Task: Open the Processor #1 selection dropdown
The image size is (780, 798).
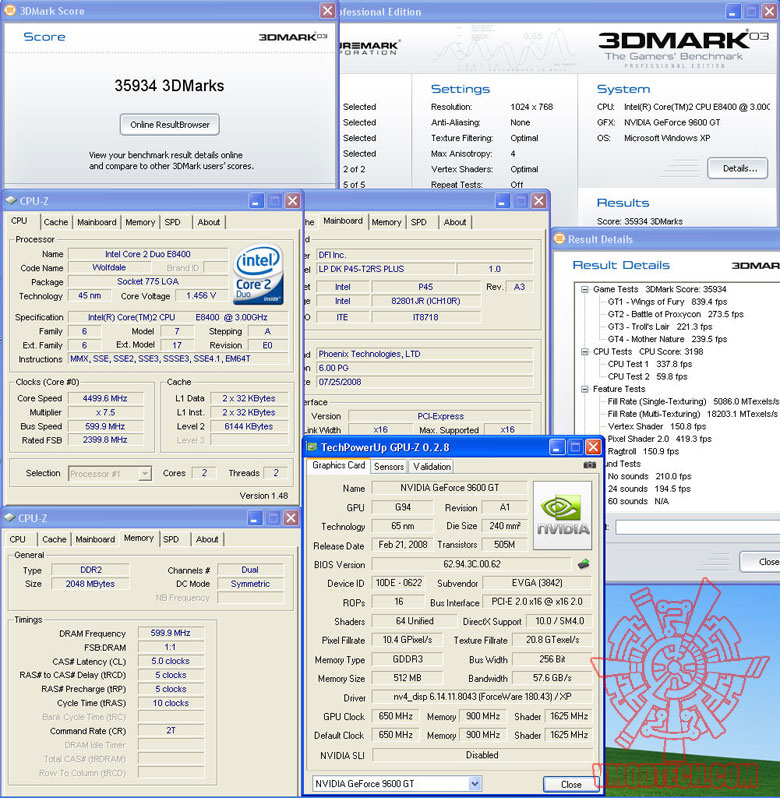Action: tap(145, 474)
